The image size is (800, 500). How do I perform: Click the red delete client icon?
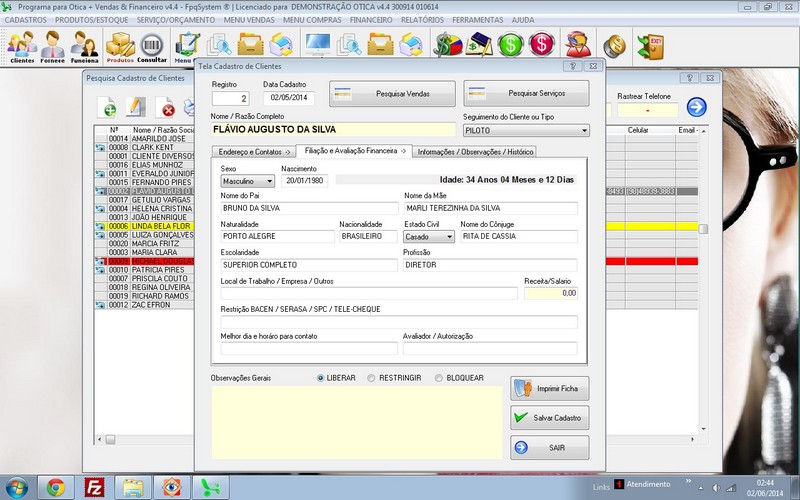[168, 109]
